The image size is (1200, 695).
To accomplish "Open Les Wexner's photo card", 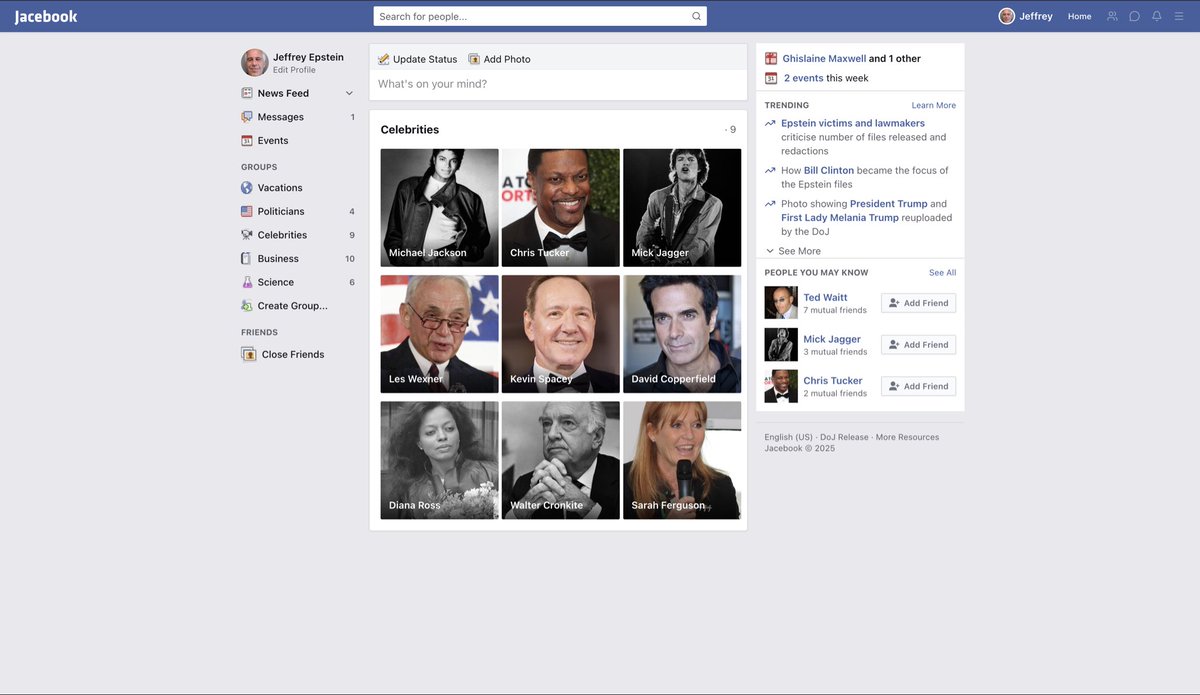I will point(439,334).
